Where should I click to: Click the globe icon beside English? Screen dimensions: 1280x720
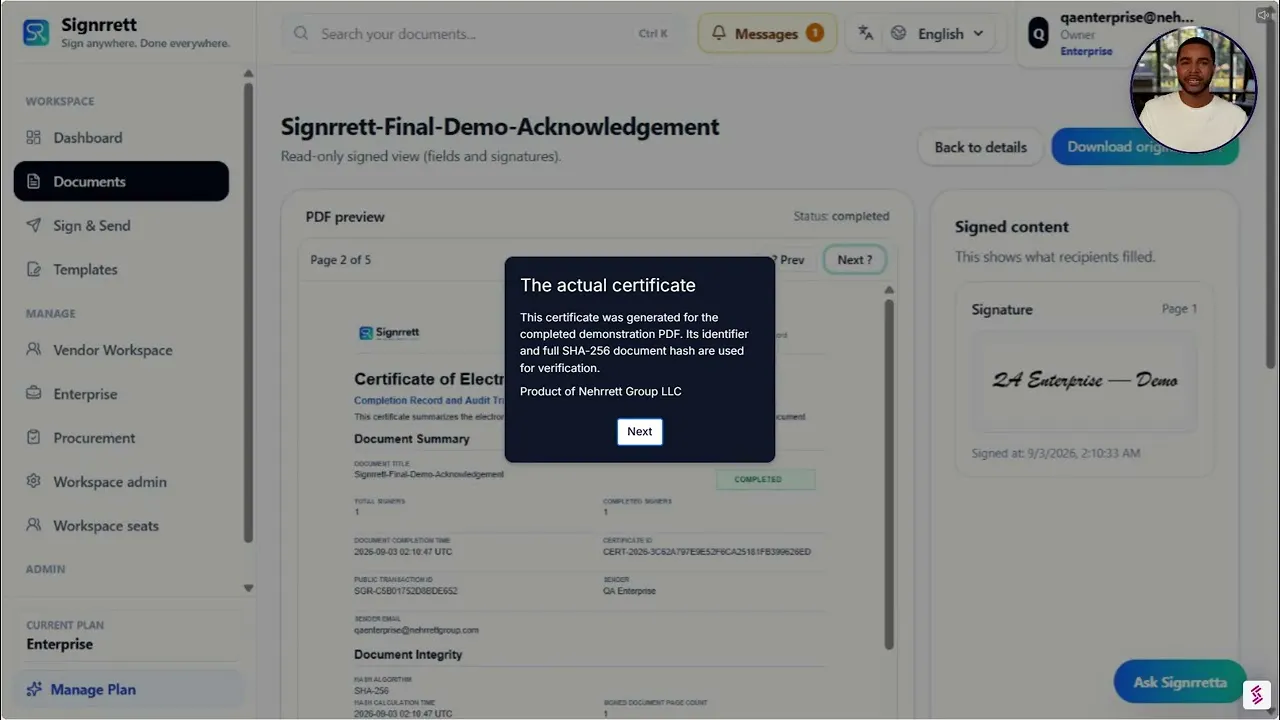tap(898, 33)
